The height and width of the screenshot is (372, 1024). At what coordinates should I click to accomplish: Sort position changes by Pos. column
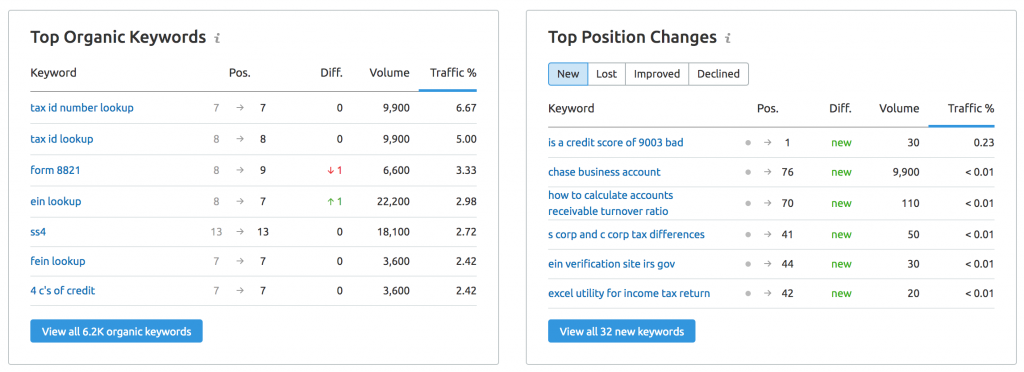(767, 108)
